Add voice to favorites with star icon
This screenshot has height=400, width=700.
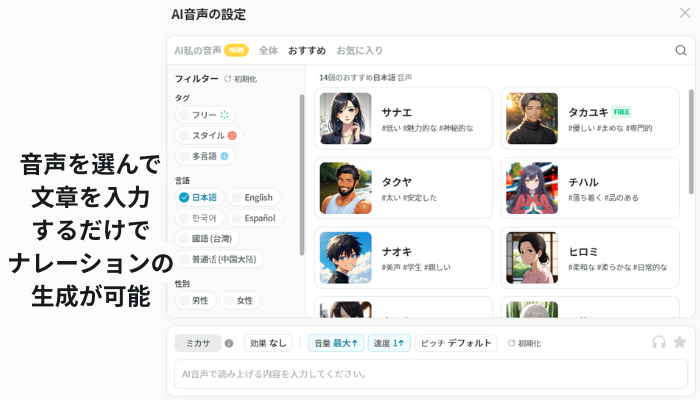[x=679, y=342]
